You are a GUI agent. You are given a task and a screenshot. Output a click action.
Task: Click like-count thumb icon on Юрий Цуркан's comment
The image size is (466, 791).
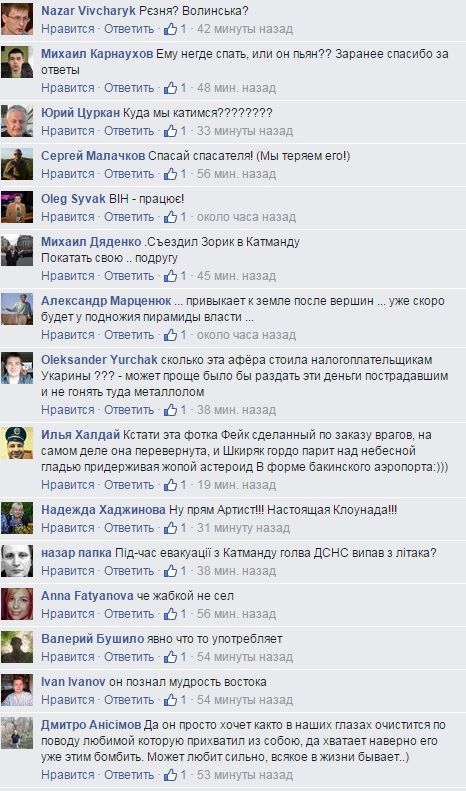click(x=170, y=131)
